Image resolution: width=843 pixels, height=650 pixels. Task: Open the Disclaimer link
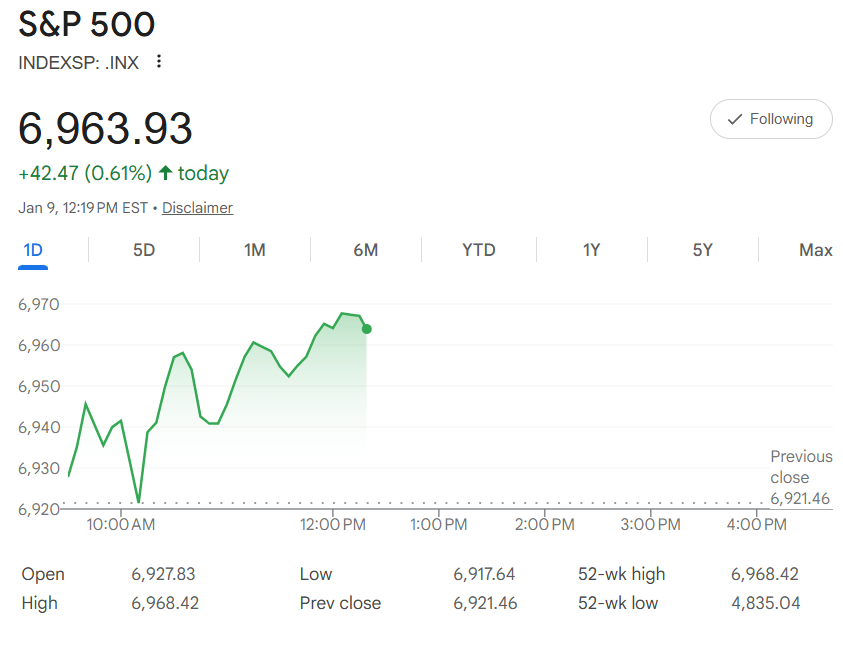[x=197, y=208]
